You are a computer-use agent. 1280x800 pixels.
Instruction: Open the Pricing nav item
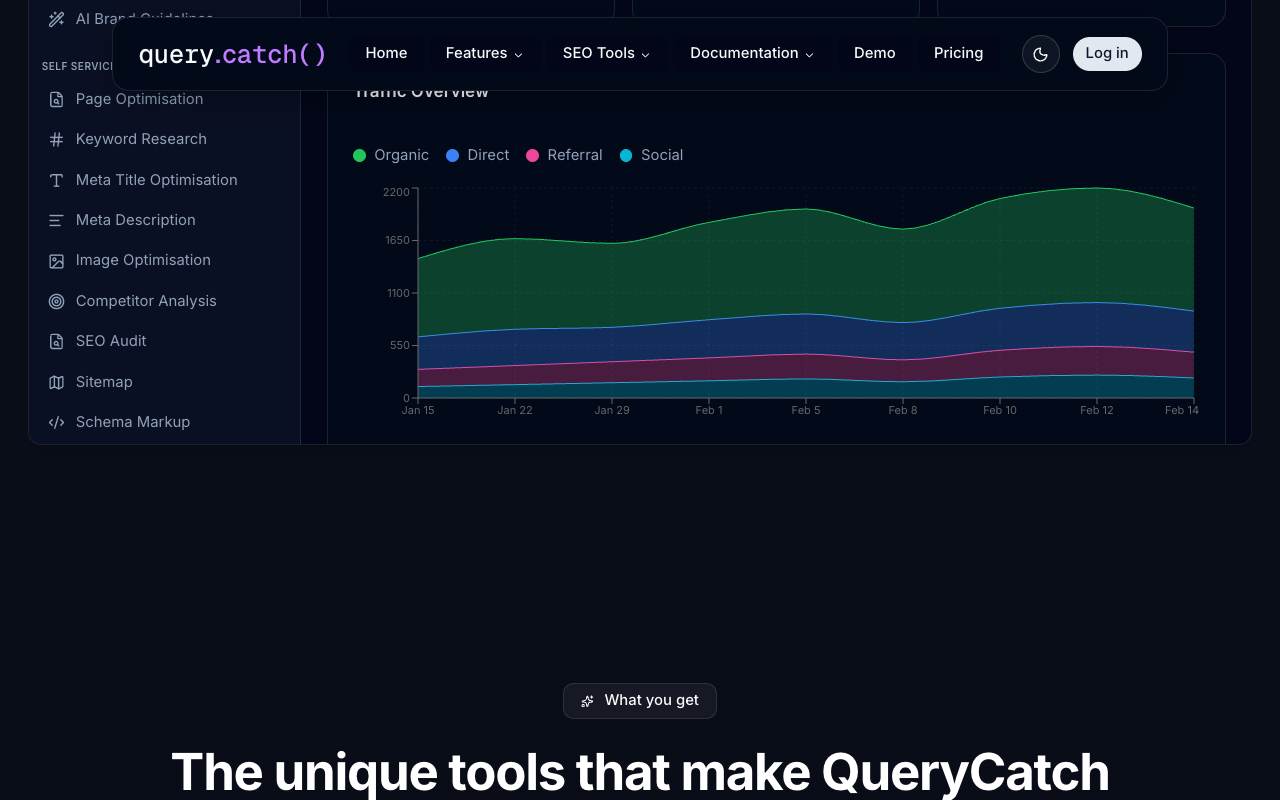958,53
